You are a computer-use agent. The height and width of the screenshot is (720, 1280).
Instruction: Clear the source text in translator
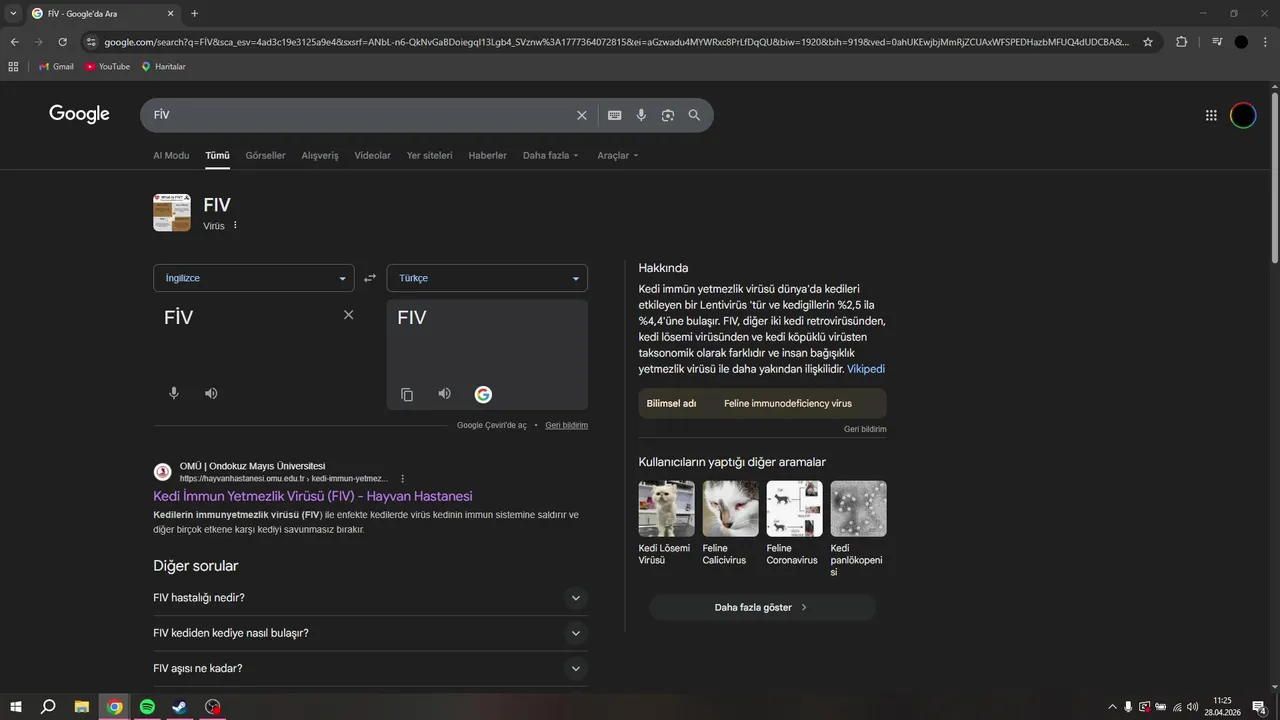click(348, 315)
